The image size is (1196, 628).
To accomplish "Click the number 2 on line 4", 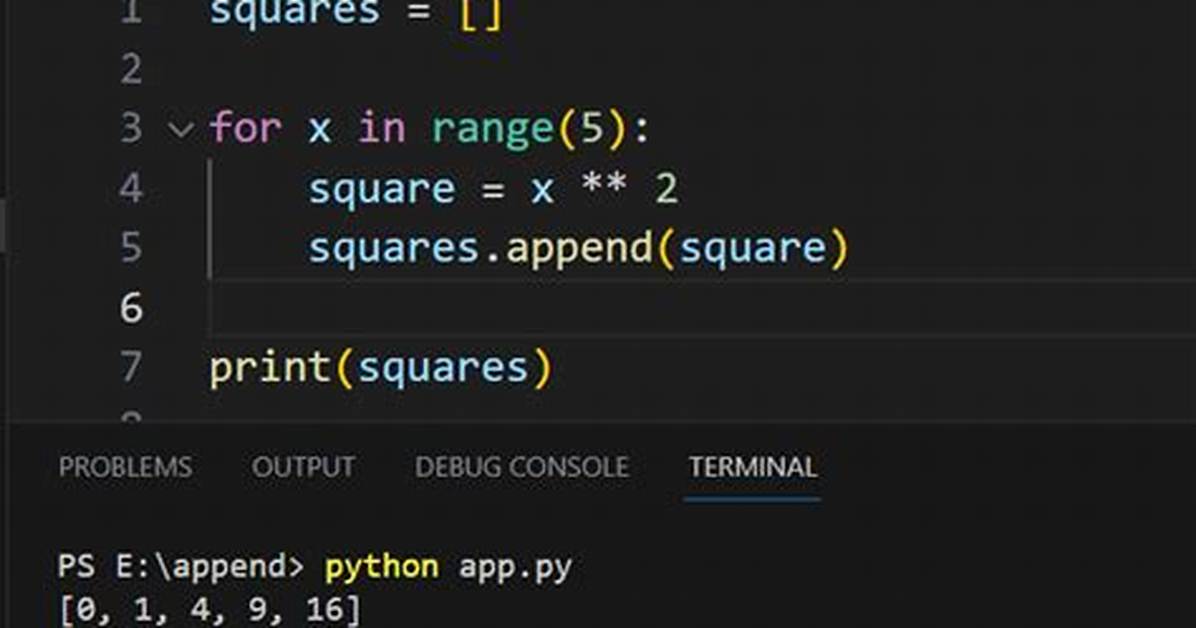I will pos(667,188).
